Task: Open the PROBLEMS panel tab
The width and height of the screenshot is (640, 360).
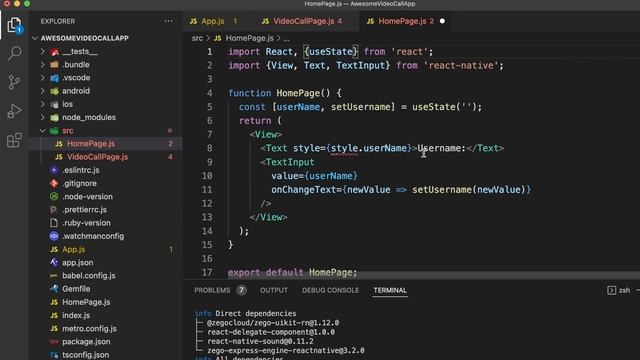Action: 212,290
